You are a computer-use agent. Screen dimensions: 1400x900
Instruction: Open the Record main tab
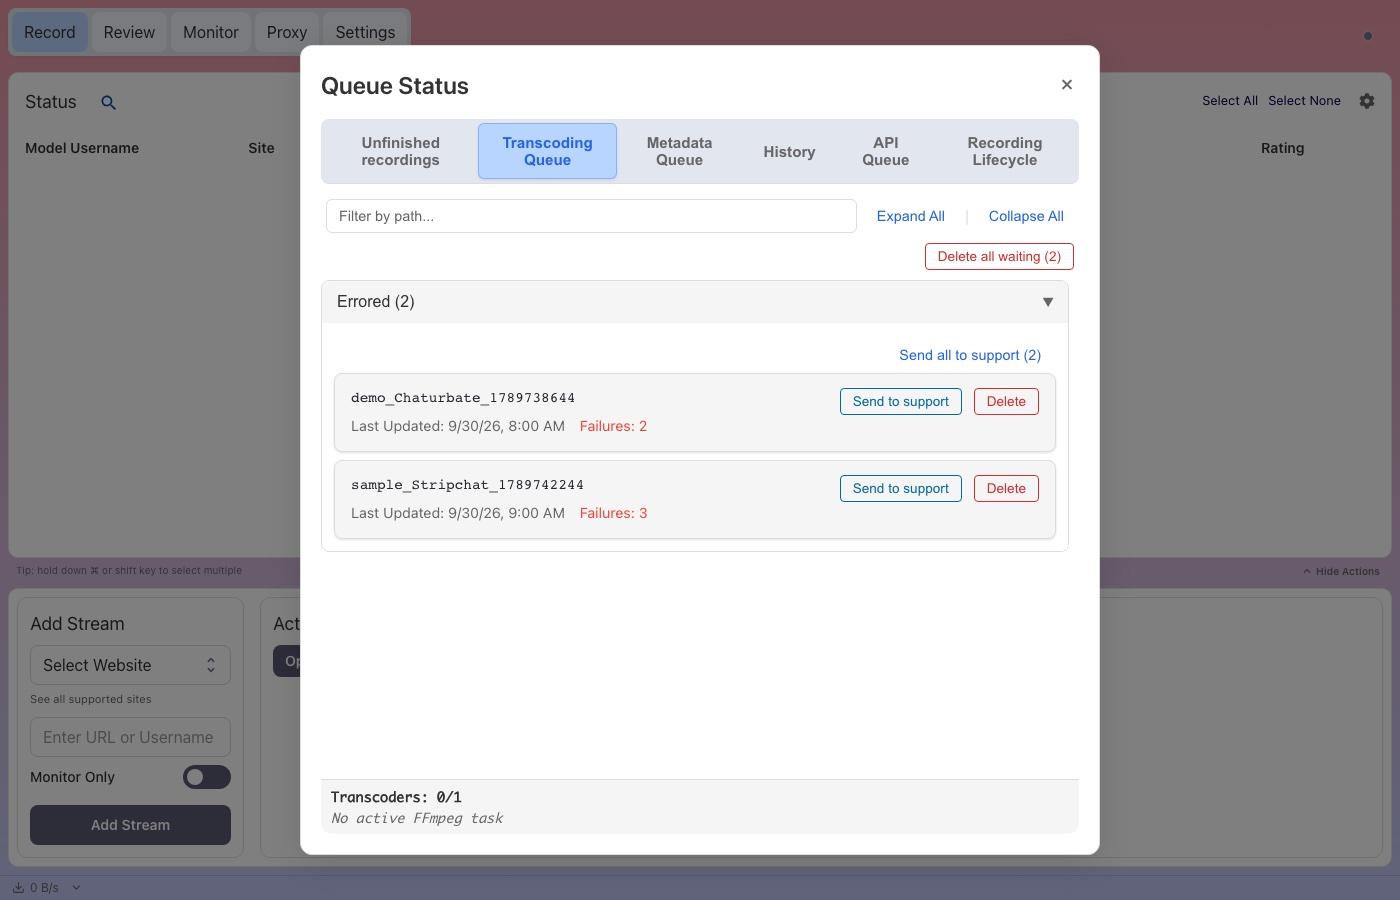50,32
